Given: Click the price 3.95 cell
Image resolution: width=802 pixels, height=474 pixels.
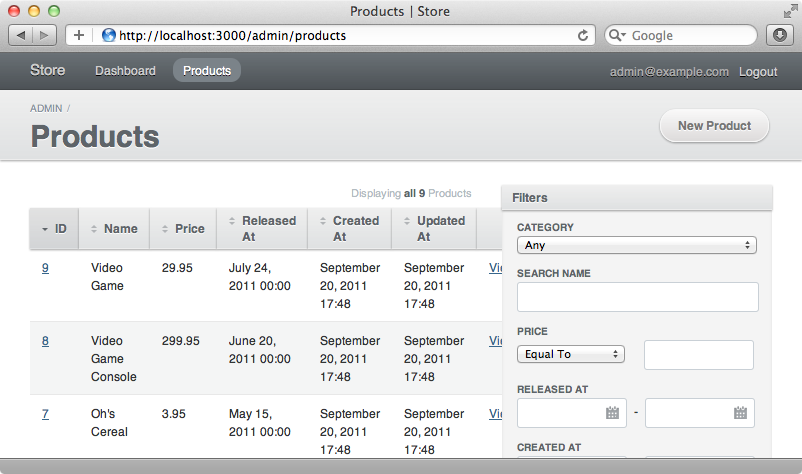Looking at the screenshot, I should pos(173,414).
